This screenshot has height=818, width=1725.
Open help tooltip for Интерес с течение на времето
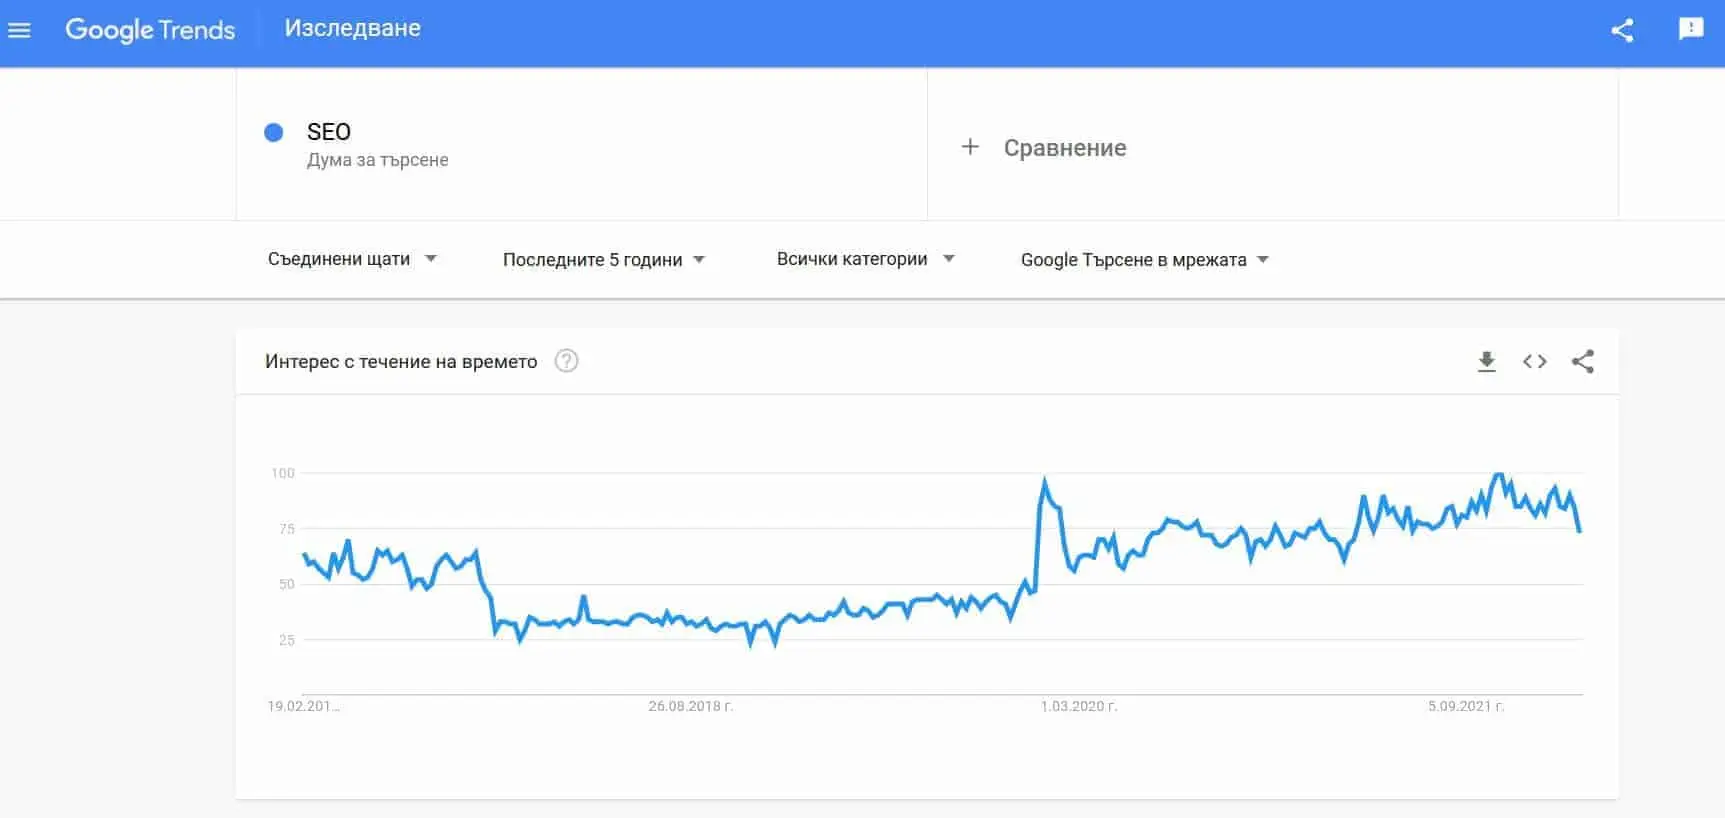(566, 361)
